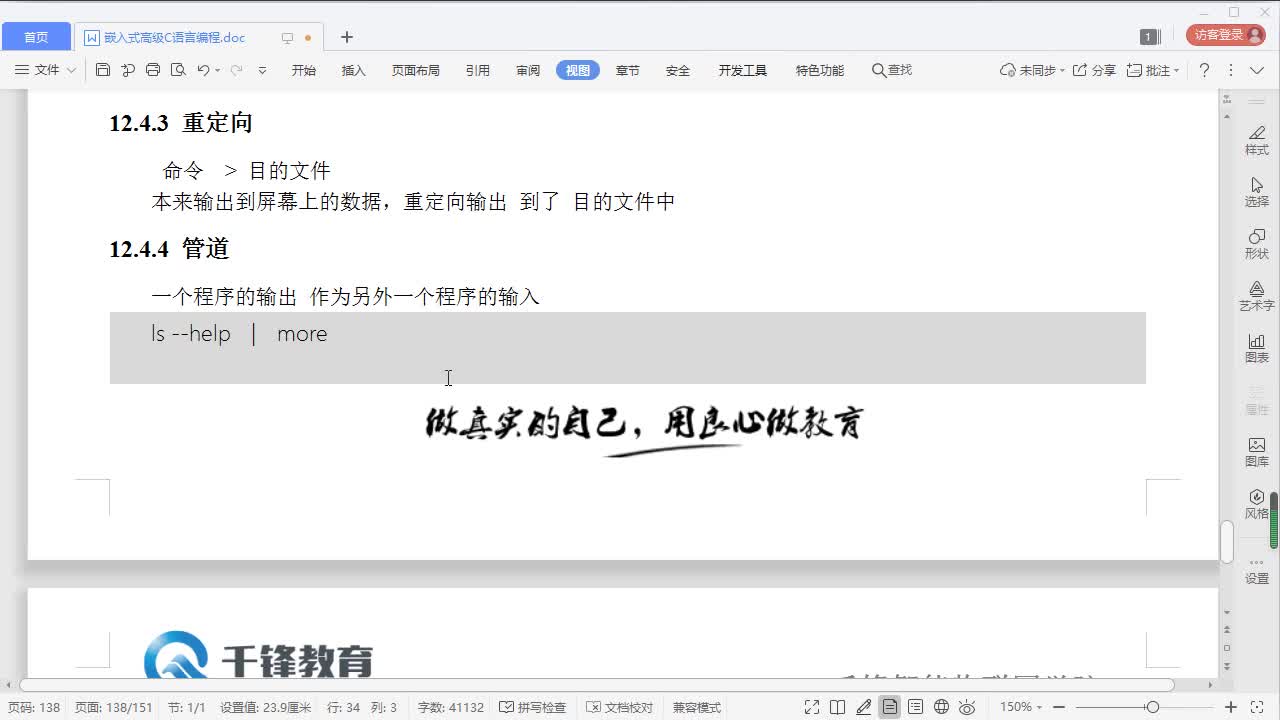
Task: Click 字数: 41132 word count in status bar
Action: (x=450, y=707)
